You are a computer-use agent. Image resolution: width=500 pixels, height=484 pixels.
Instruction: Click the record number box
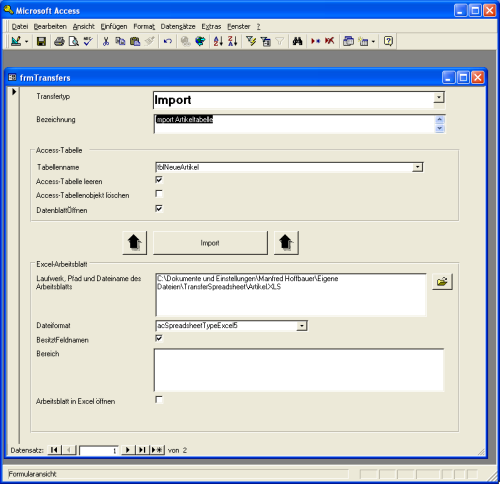[99, 450]
